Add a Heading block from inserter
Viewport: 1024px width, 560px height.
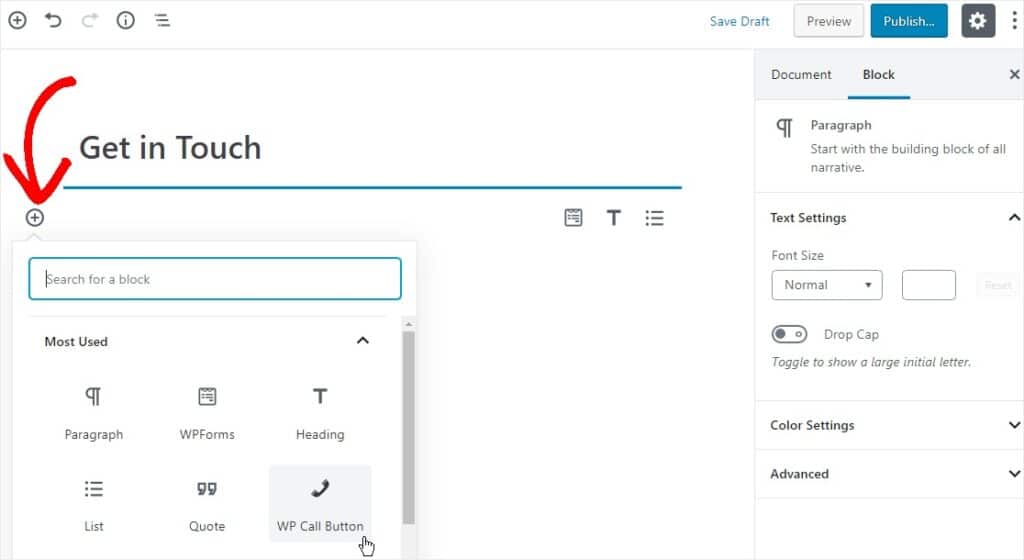click(x=320, y=411)
